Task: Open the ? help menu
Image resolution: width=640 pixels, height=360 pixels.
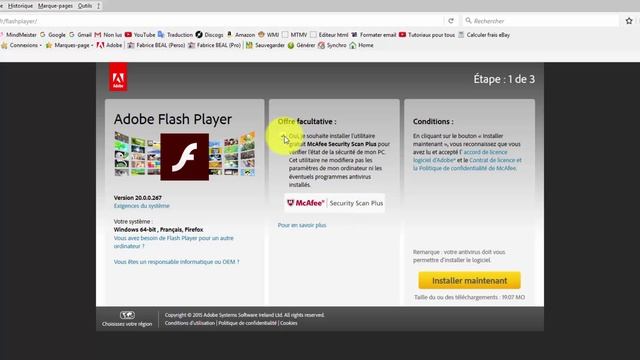Action: pyautogui.click(x=98, y=6)
